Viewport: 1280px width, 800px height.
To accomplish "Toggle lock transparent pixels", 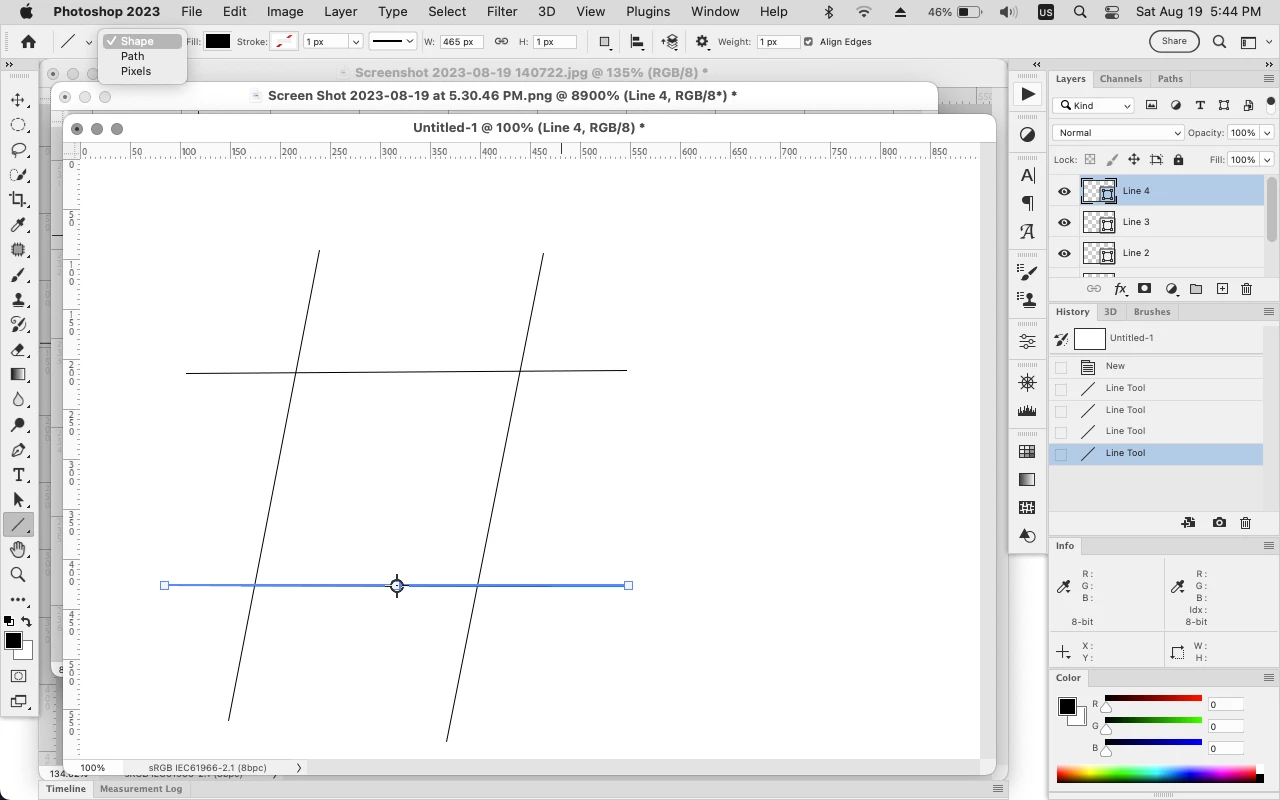I will tap(1090, 160).
